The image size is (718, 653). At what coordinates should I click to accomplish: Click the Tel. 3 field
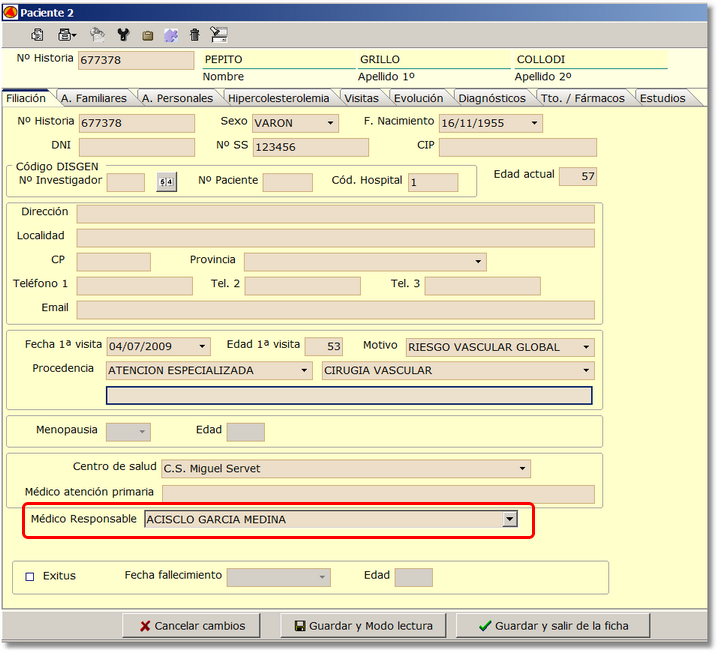click(x=483, y=286)
